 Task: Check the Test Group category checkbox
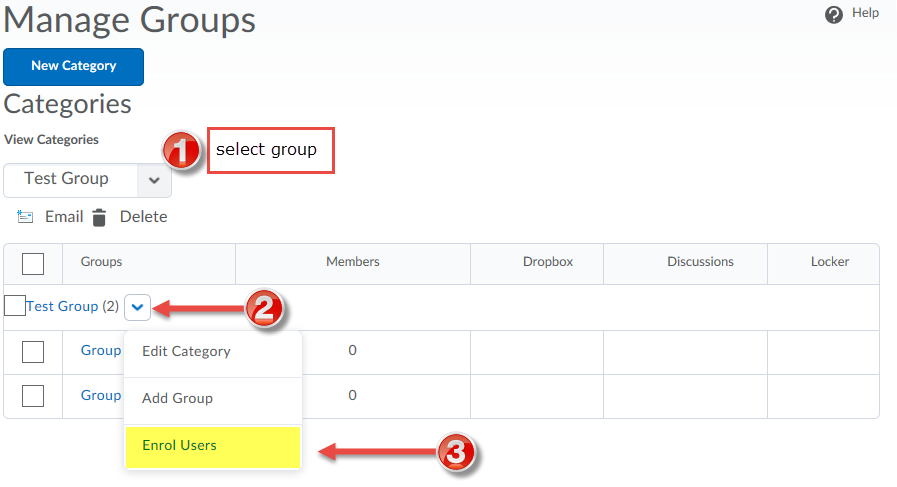(14, 306)
